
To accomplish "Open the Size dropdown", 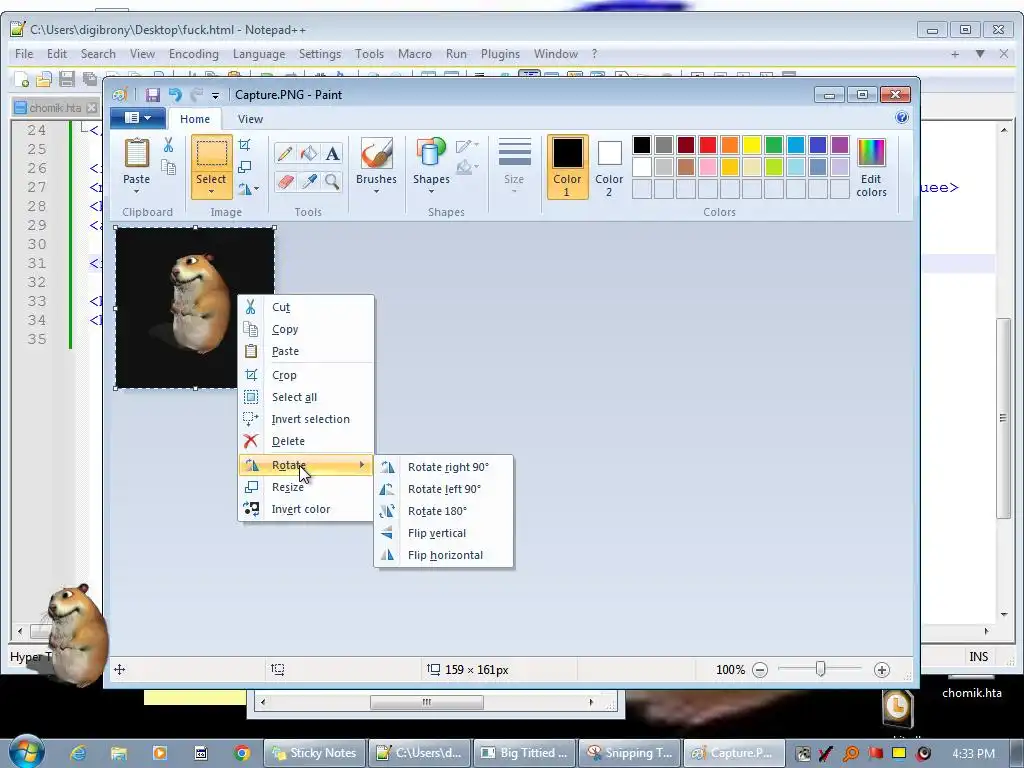I will pos(514,167).
